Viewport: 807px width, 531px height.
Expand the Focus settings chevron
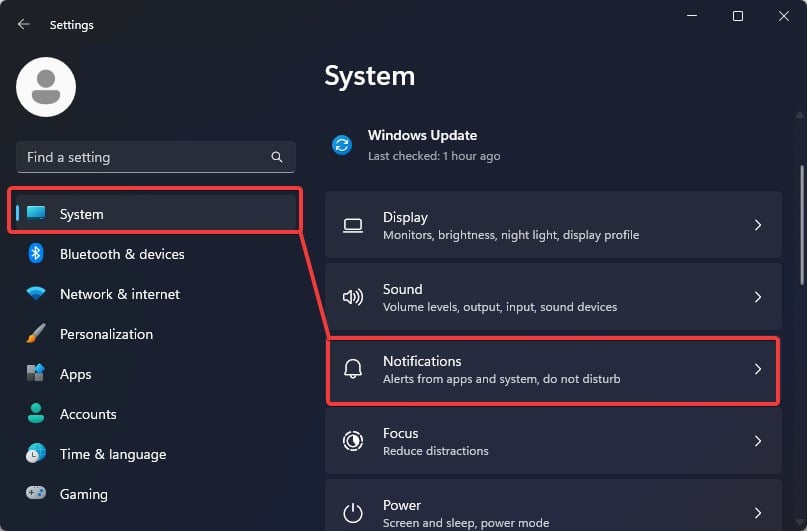pos(757,441)
